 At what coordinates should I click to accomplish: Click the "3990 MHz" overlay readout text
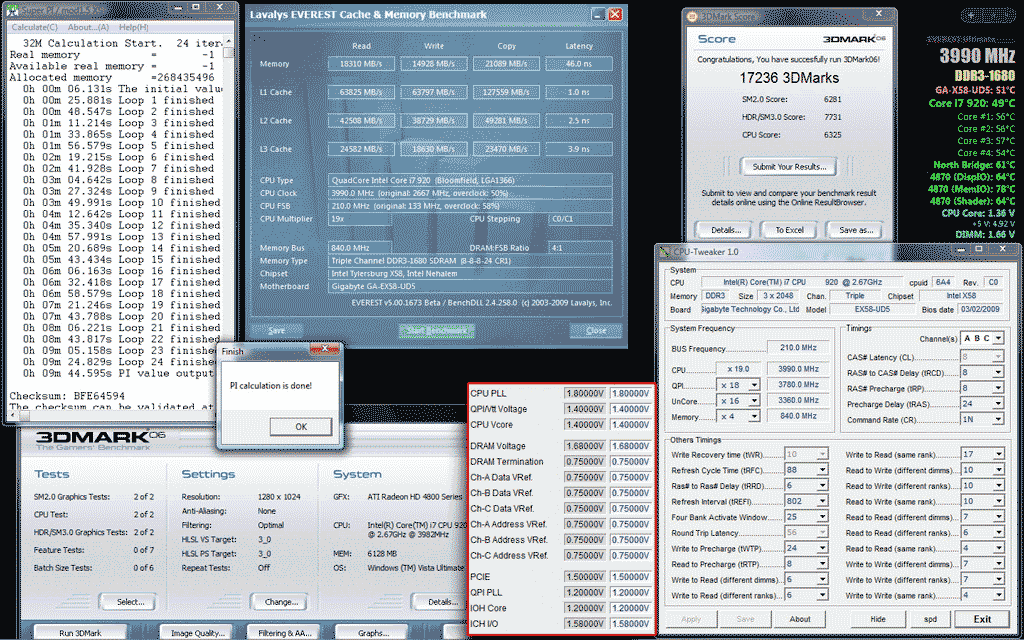pos(978,56)
